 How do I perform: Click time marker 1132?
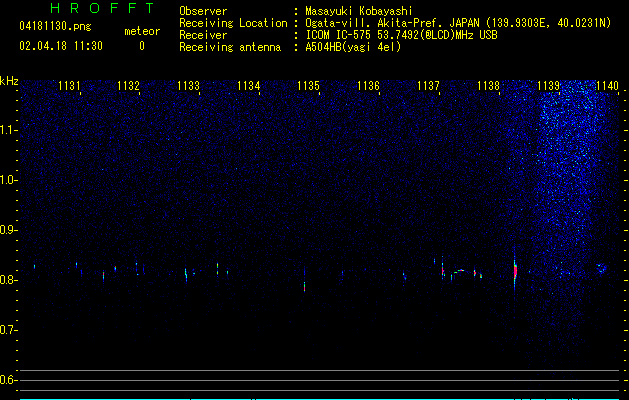(128, 86)
